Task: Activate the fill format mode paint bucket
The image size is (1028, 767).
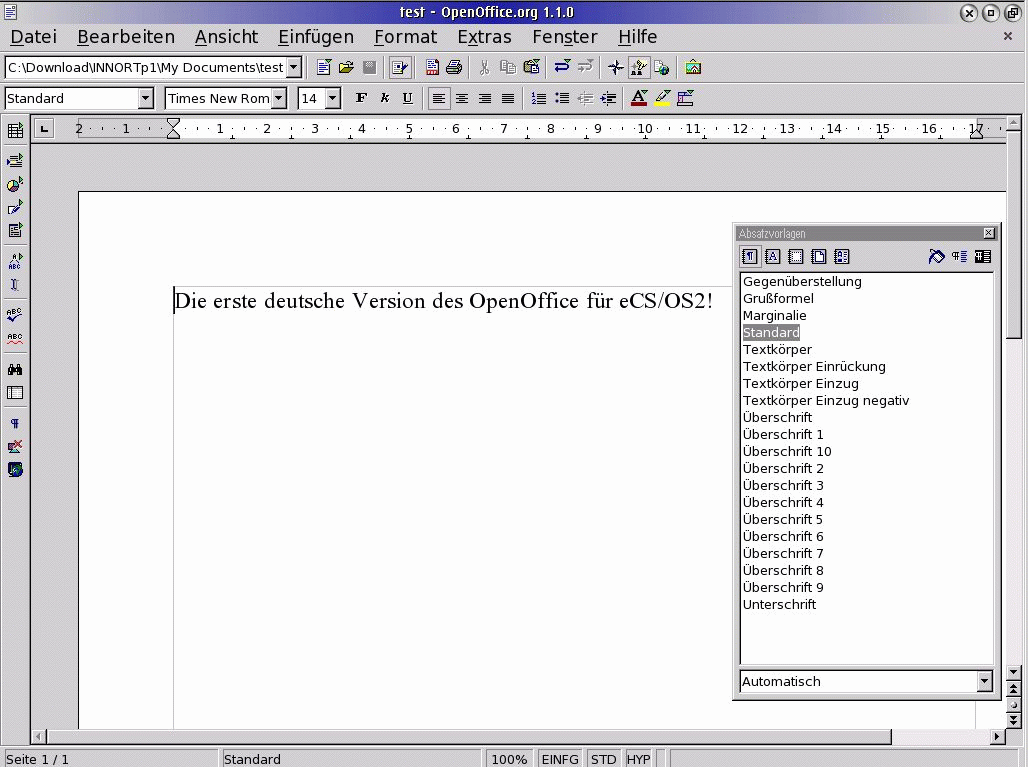Action: coord(936,256)
